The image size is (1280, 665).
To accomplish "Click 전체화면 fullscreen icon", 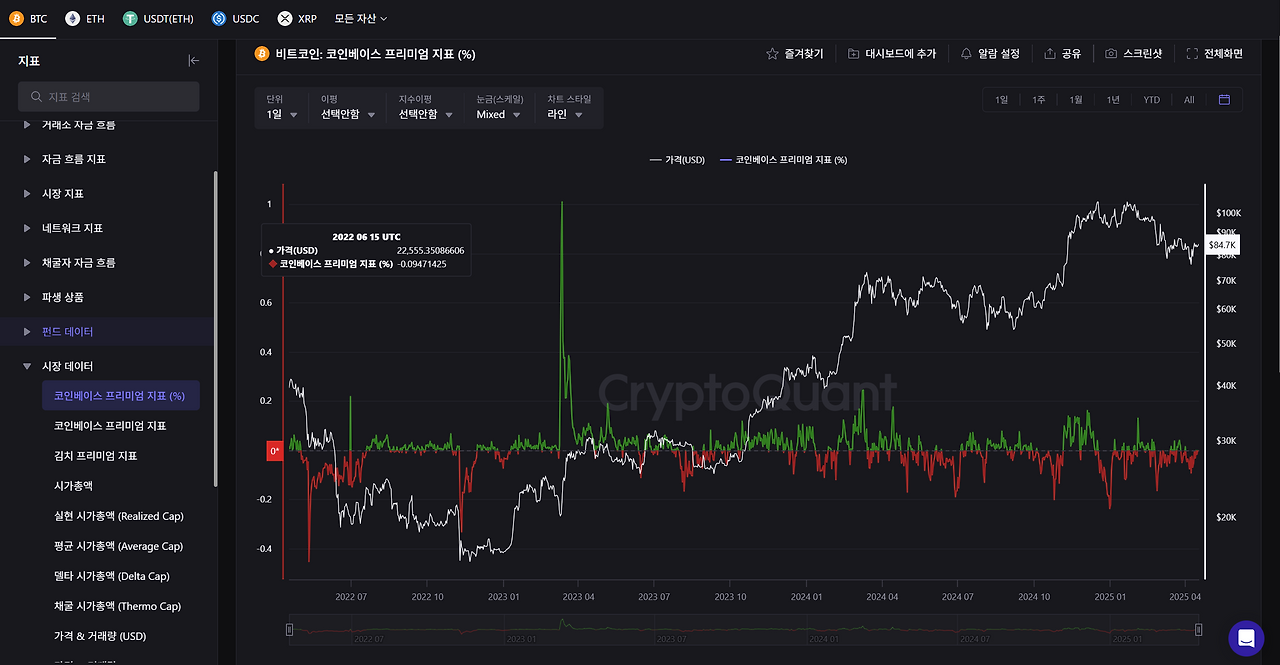I will [x=1192, y=54].
